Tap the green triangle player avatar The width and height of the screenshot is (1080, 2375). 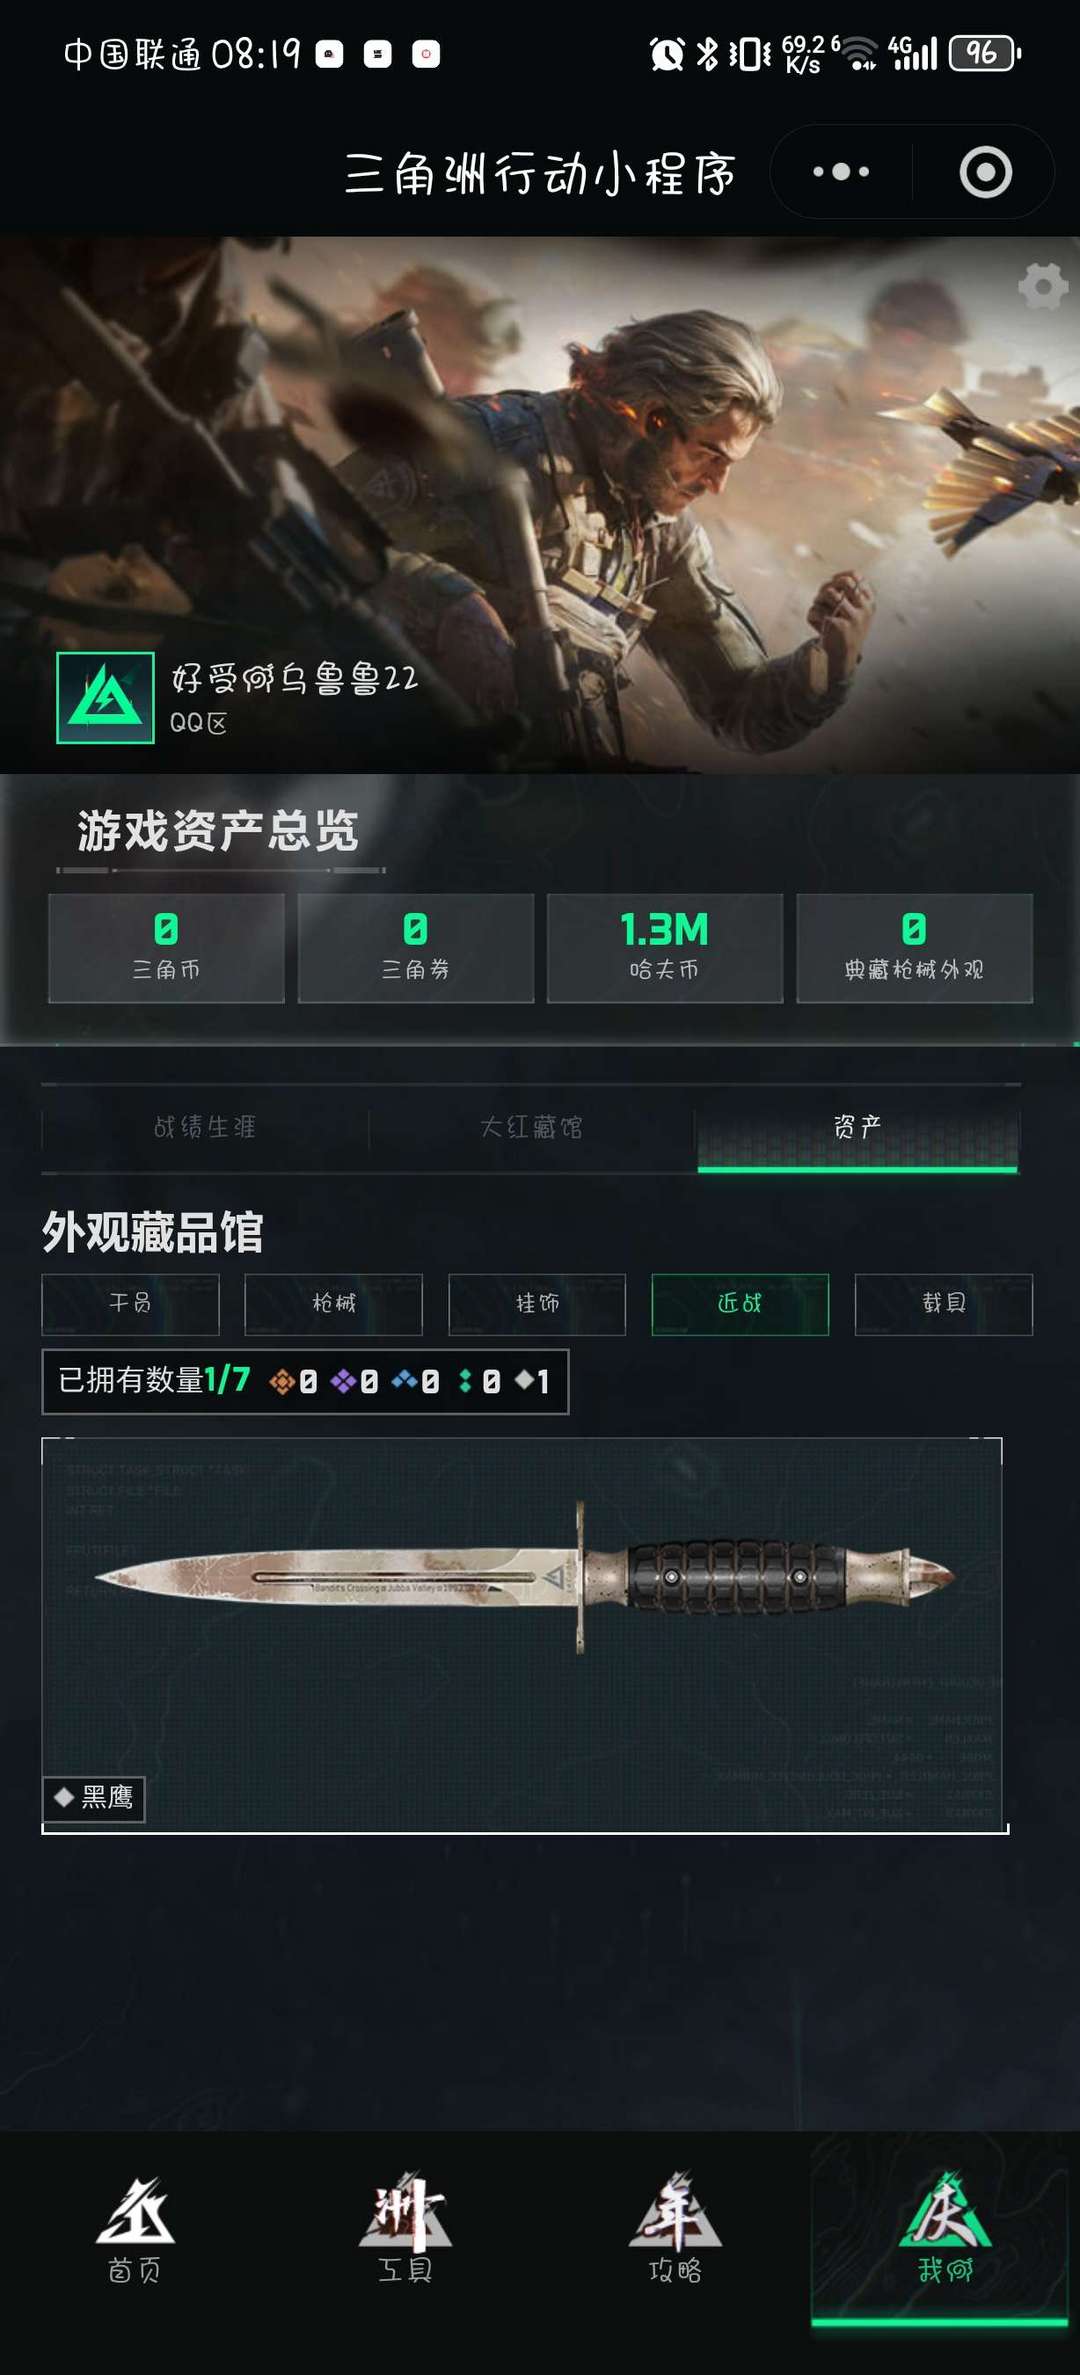point(105,697)
